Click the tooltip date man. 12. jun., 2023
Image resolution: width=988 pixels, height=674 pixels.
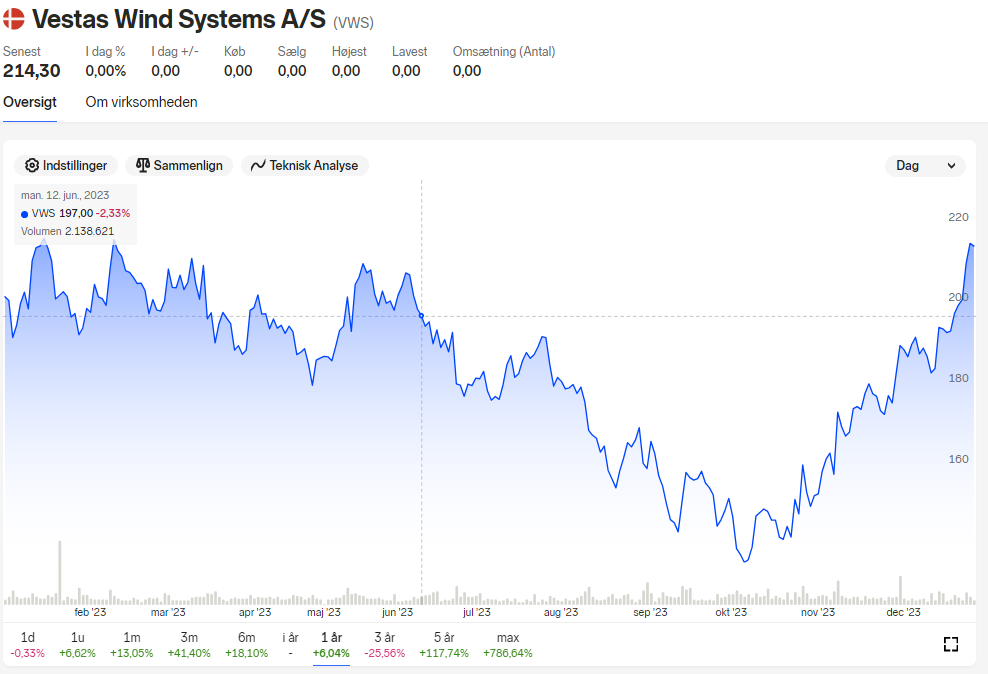coord(65,195)
